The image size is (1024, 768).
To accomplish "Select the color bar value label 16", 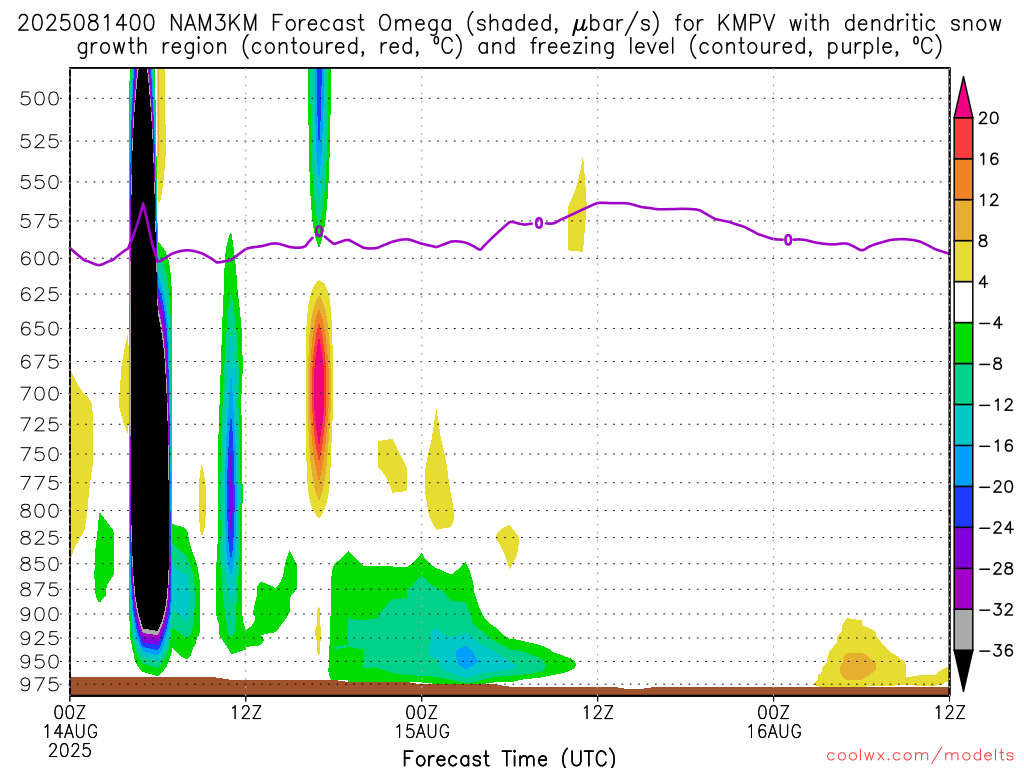I will click(x=989, y=159).
